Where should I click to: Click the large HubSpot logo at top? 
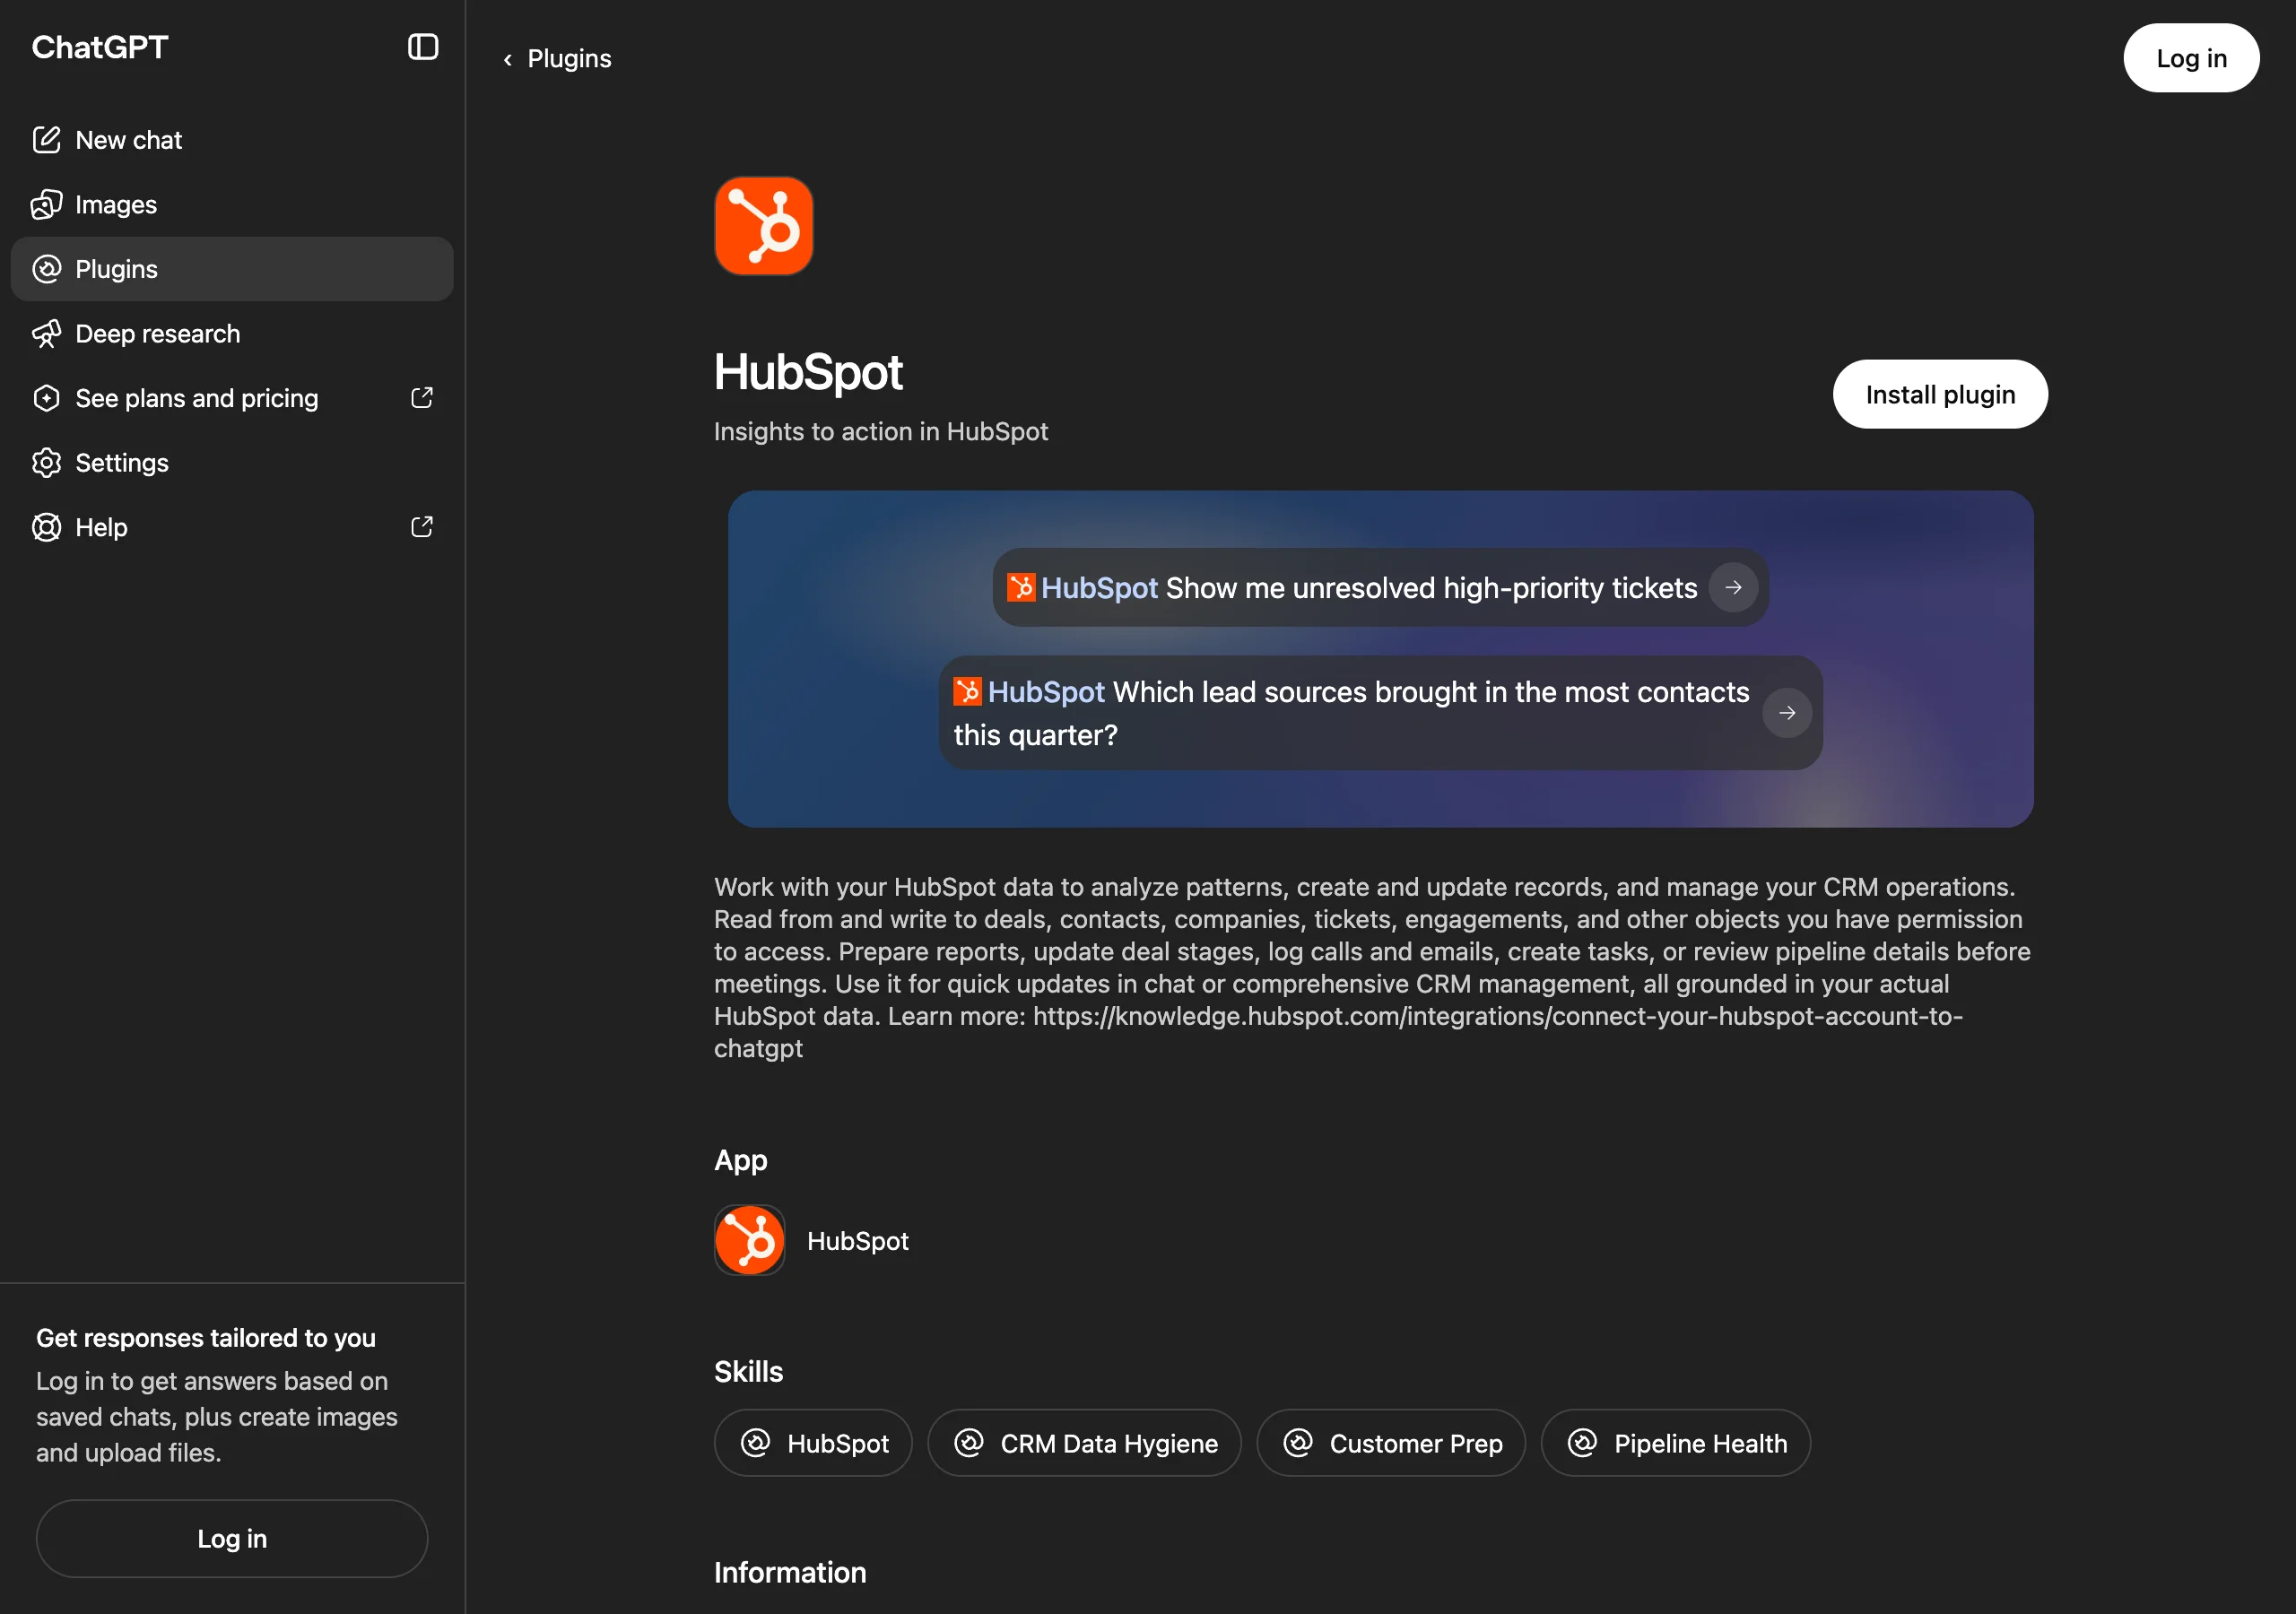pyautogui.click(x=764, y=226)
